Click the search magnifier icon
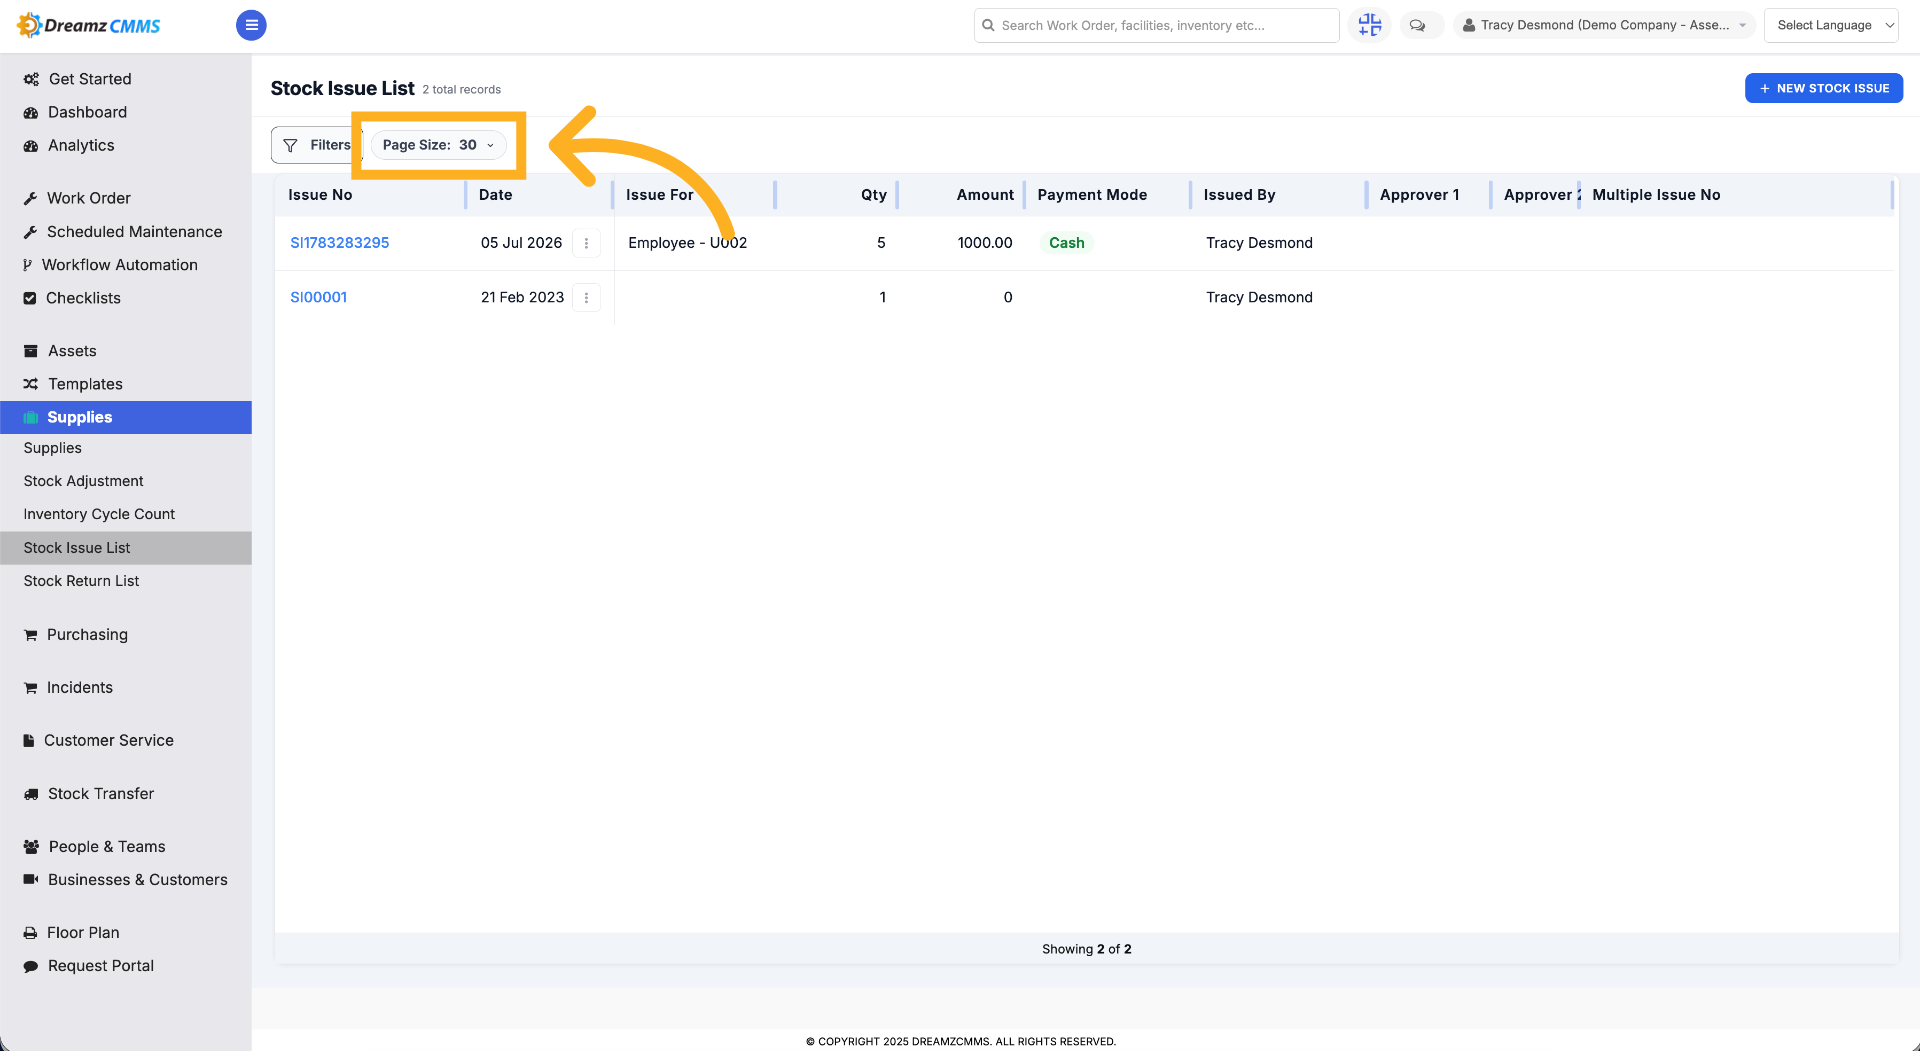Viewport: 1920px width, 1051px height. click(x=988, y=26)
